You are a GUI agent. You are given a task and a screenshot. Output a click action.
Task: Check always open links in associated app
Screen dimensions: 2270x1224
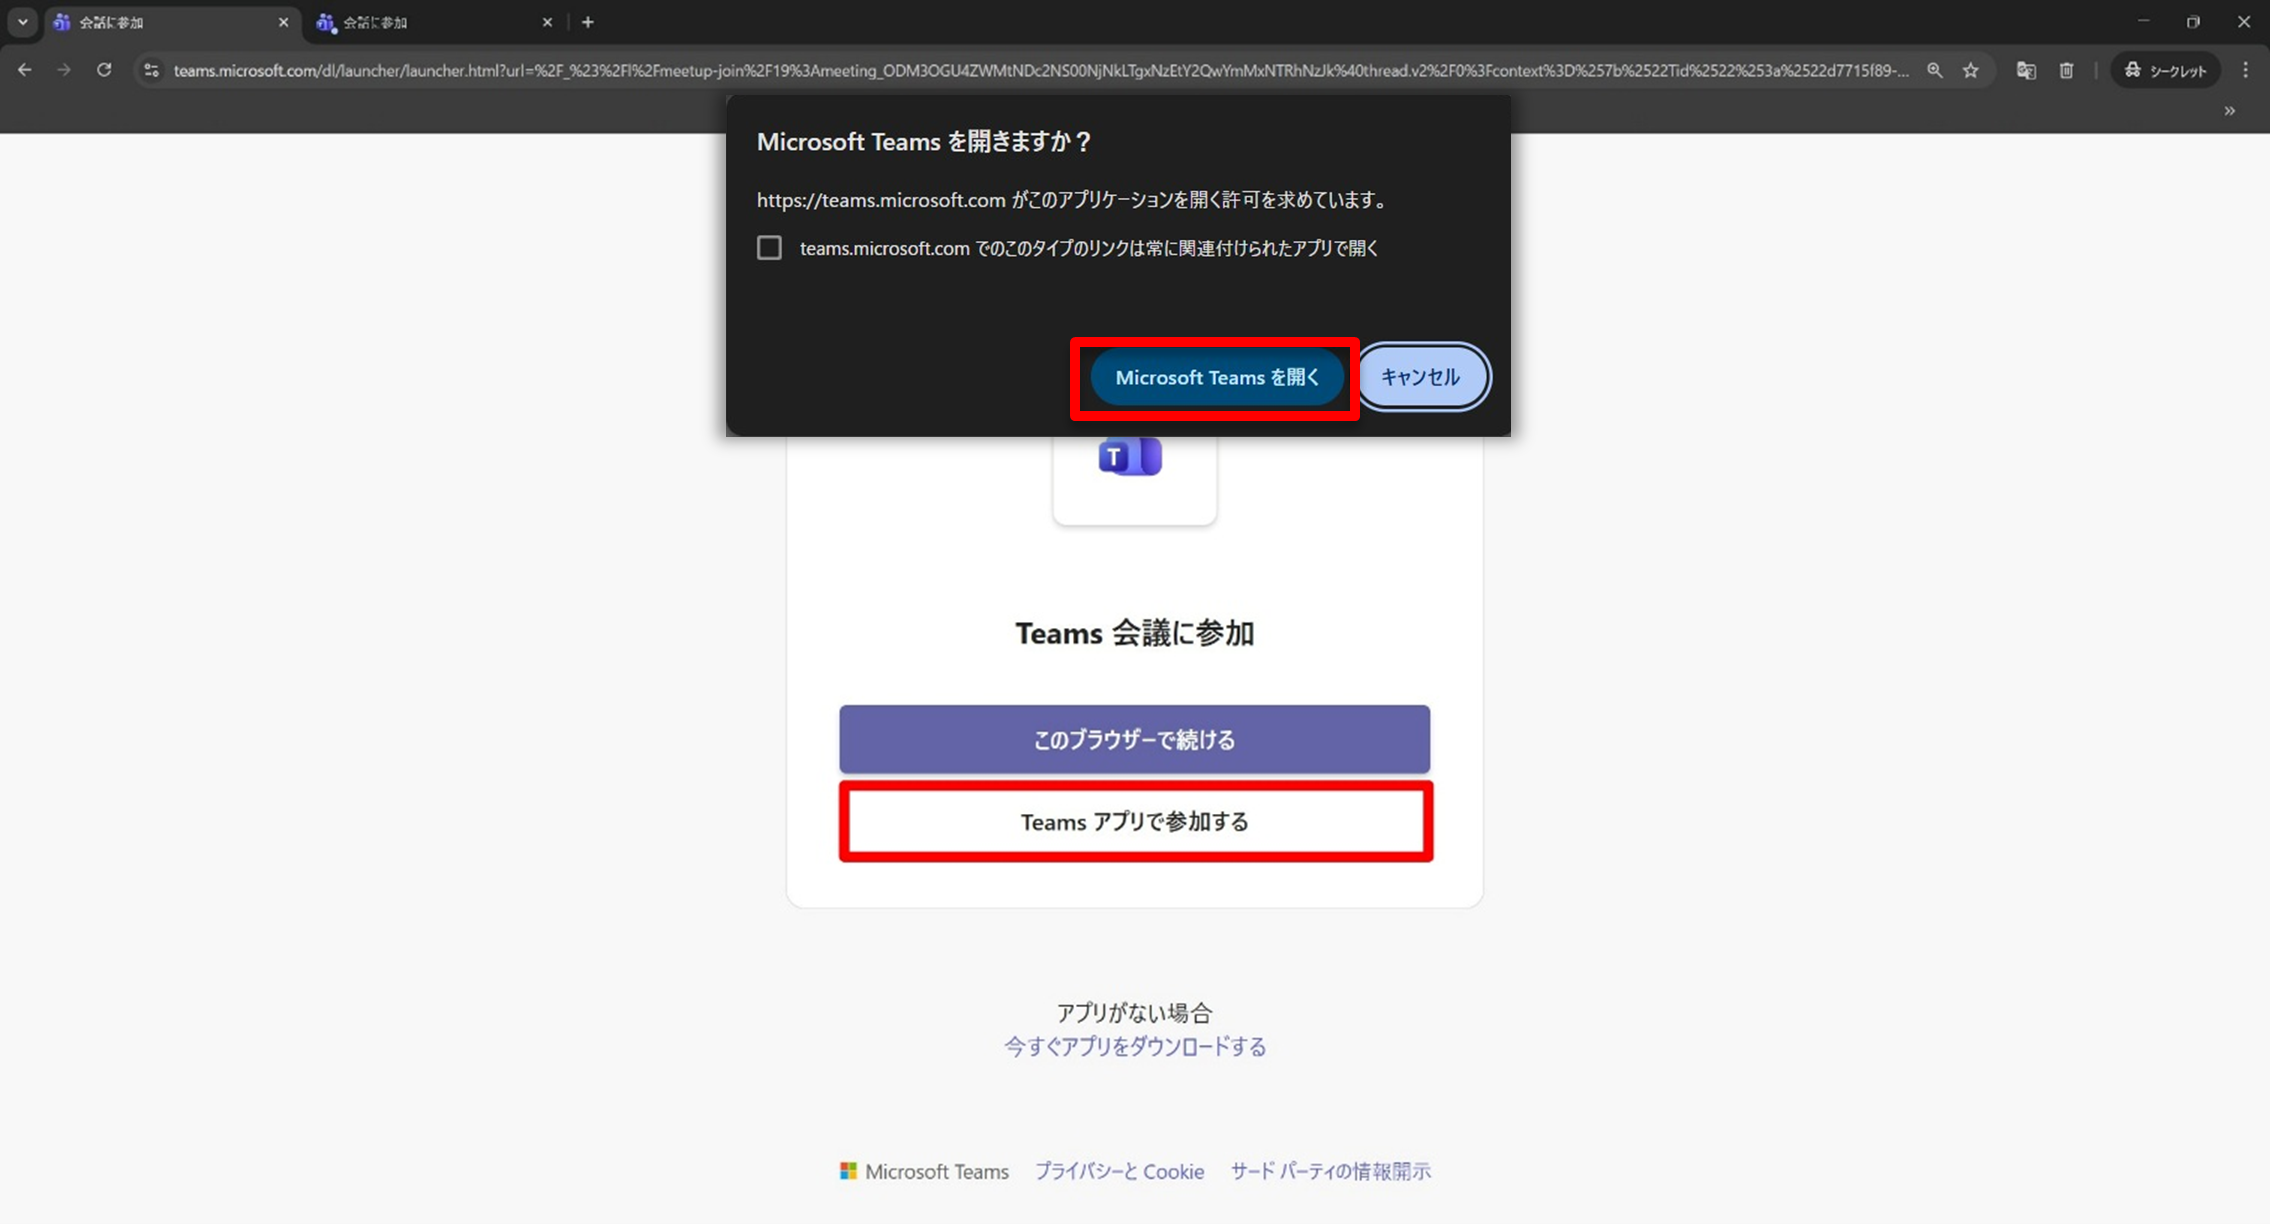[769, 248]
